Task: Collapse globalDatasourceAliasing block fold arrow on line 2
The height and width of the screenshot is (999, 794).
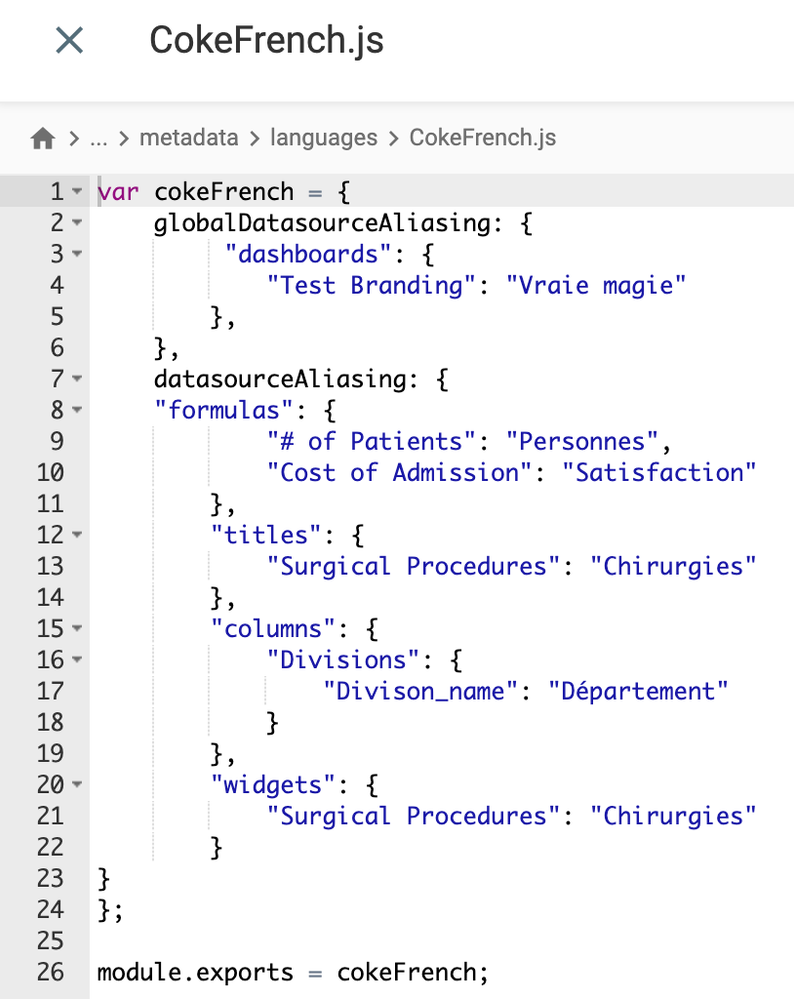Action: tap(78, 223)
